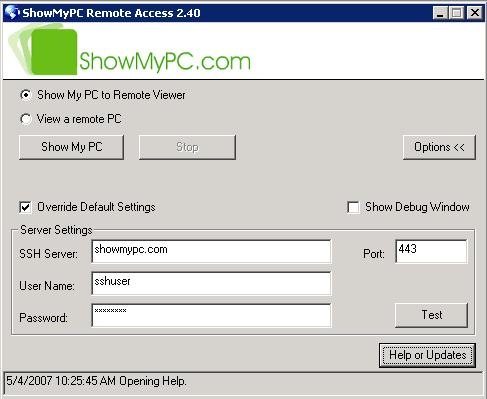Focus the SSH Server input field
The image size is (487, 399).
point(211,251)
